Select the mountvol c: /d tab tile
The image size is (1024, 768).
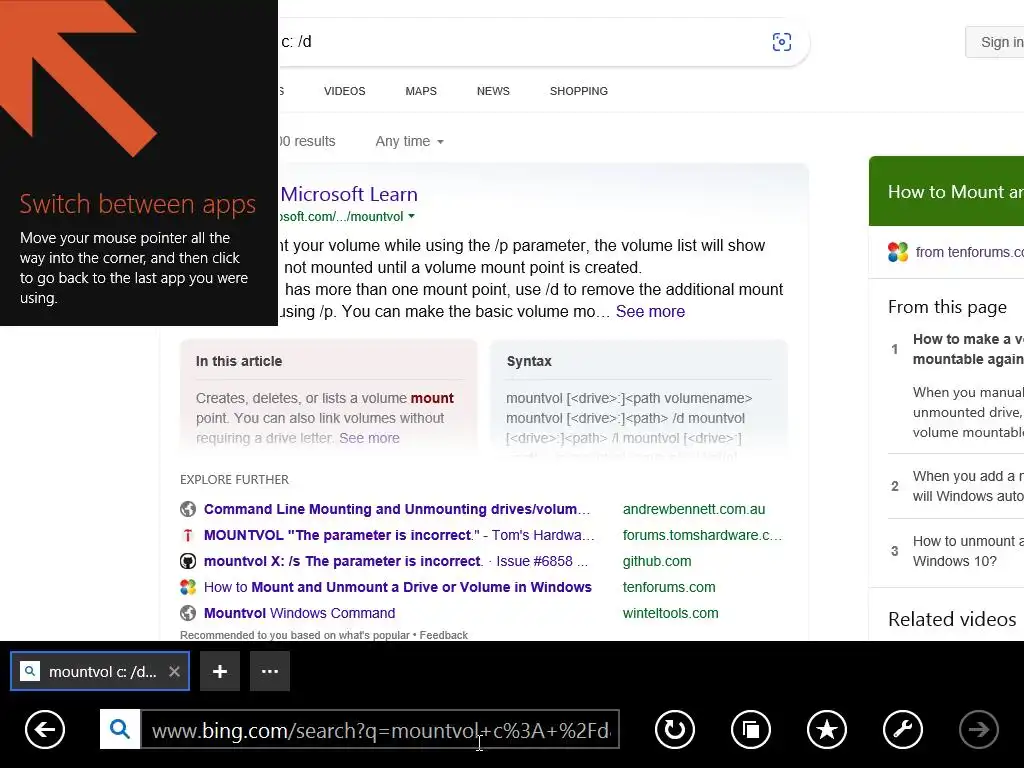[100, 671]
